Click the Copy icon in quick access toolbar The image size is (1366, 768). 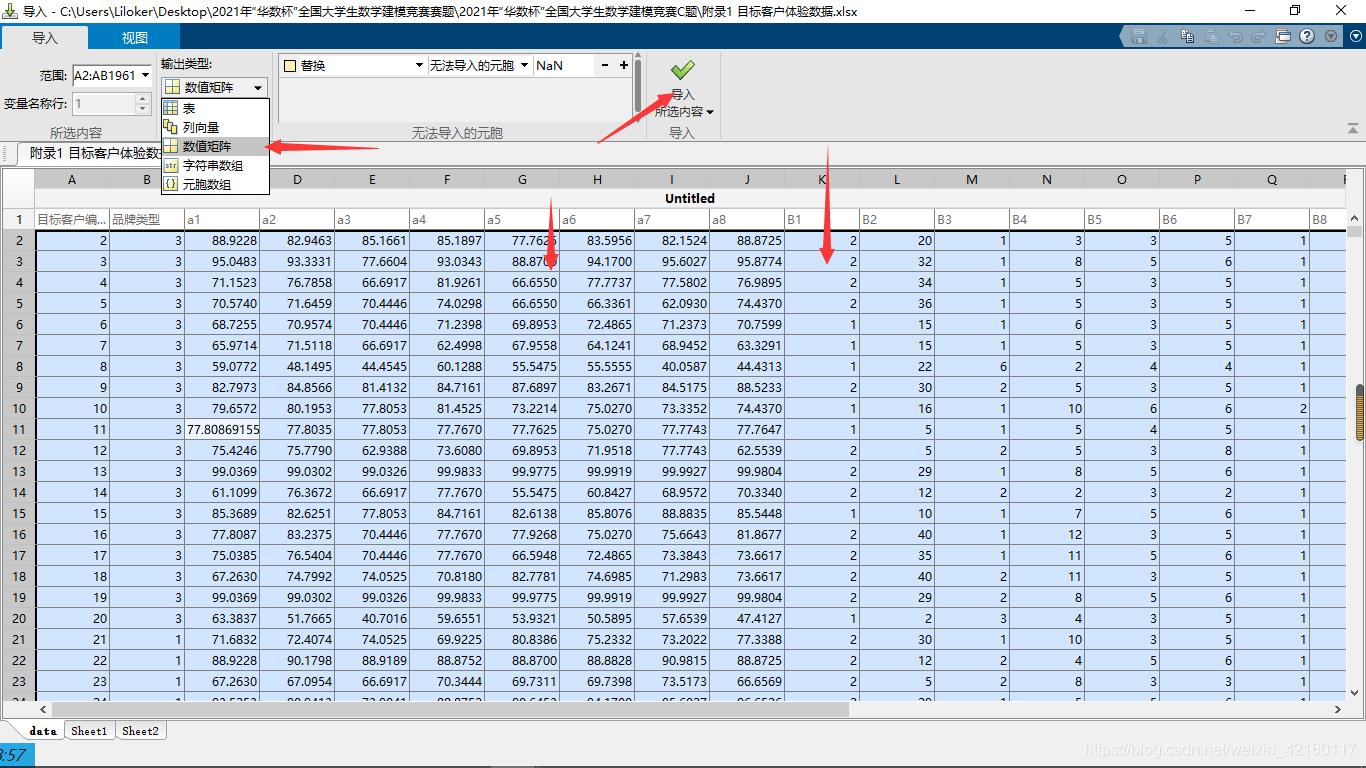(1187, 36)
